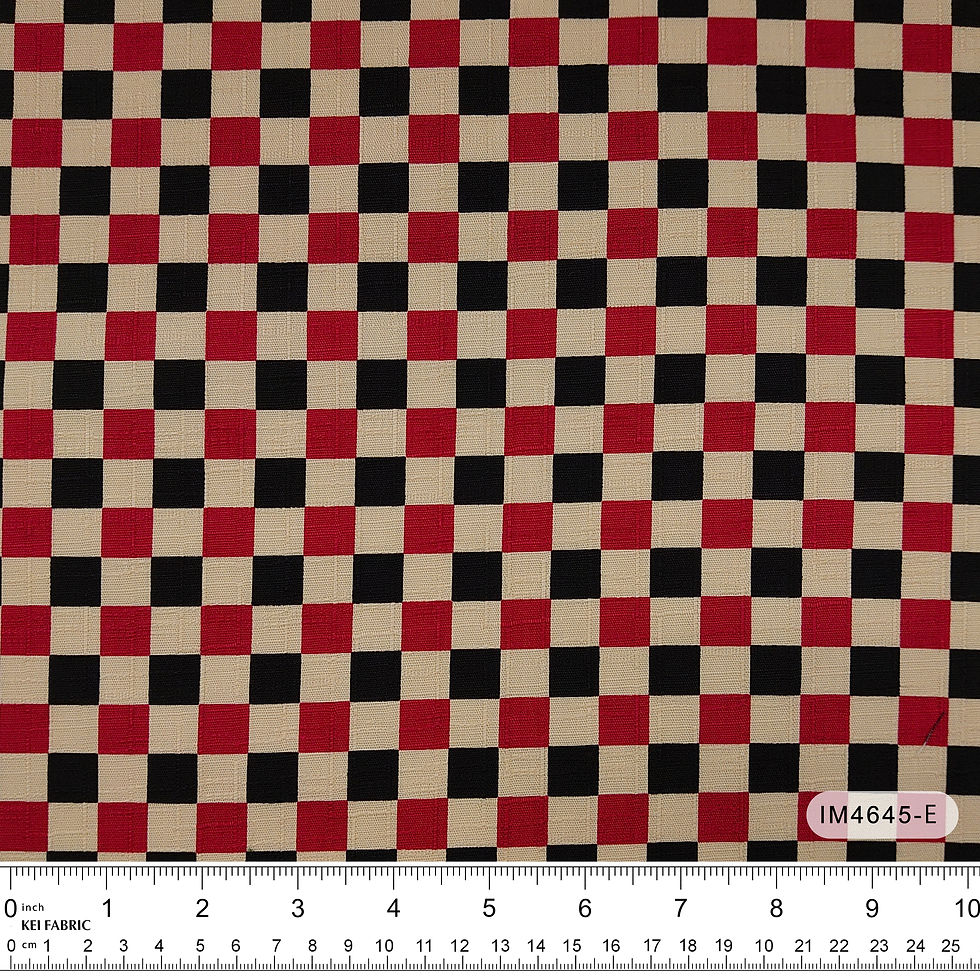Click the 3 inch number on the ruler

[x=298, y=908]
